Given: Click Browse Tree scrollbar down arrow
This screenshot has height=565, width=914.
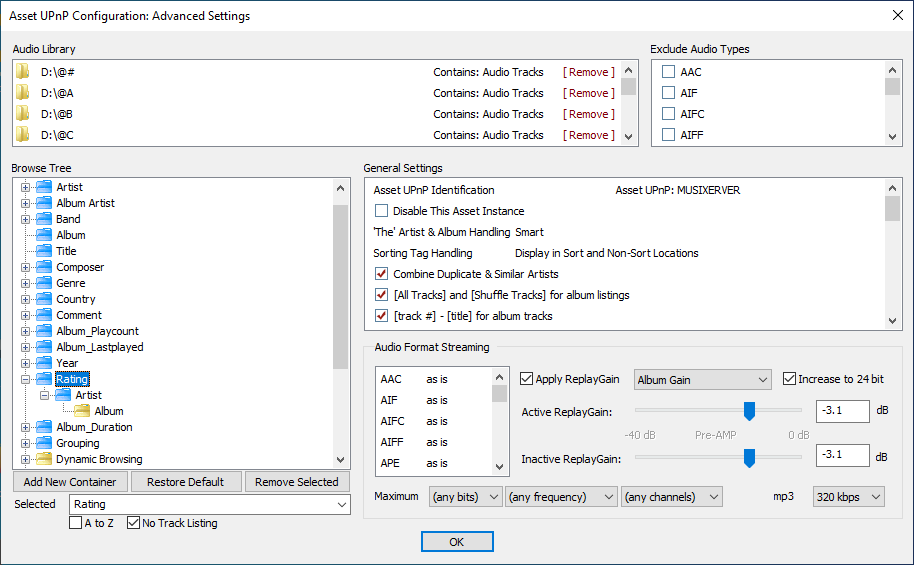Looking at the screenshot, I should [340, 459].
